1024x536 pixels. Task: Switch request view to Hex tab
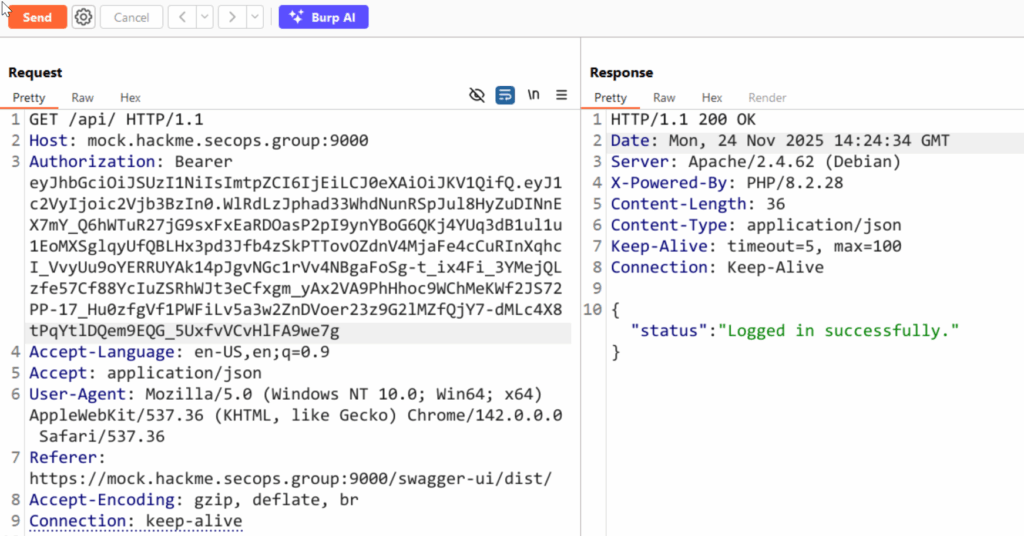click(130, 98)
